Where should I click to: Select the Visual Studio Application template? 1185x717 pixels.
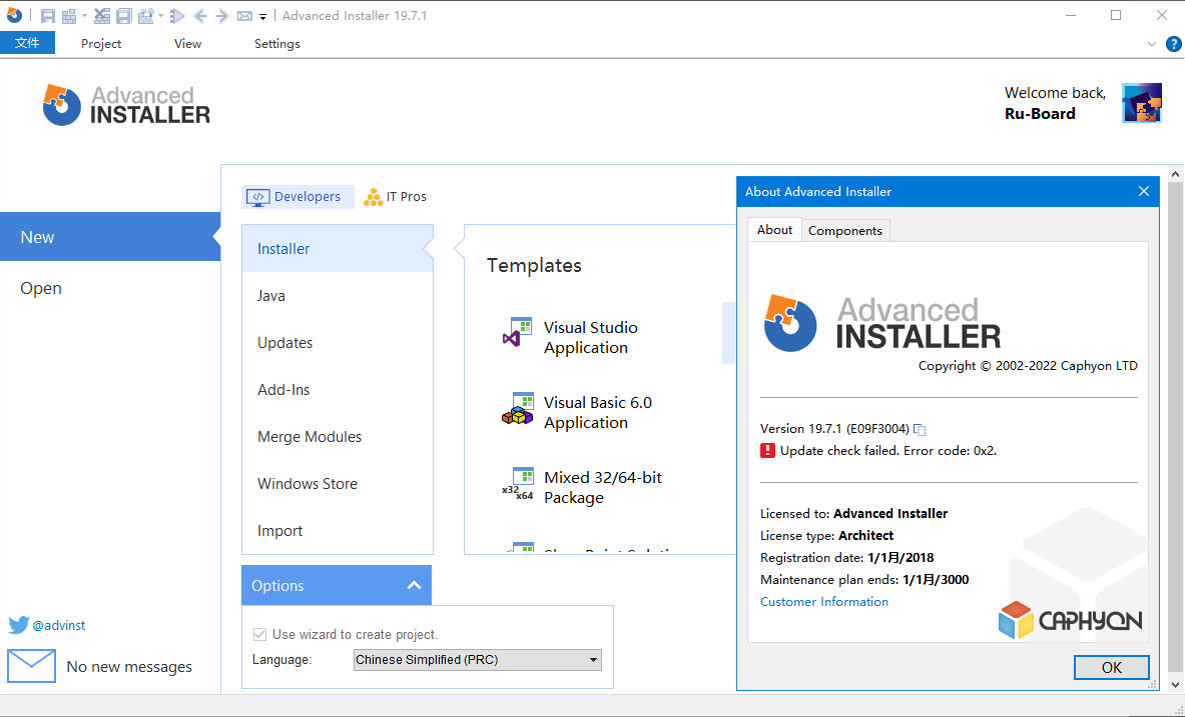[x=586, y=337]
